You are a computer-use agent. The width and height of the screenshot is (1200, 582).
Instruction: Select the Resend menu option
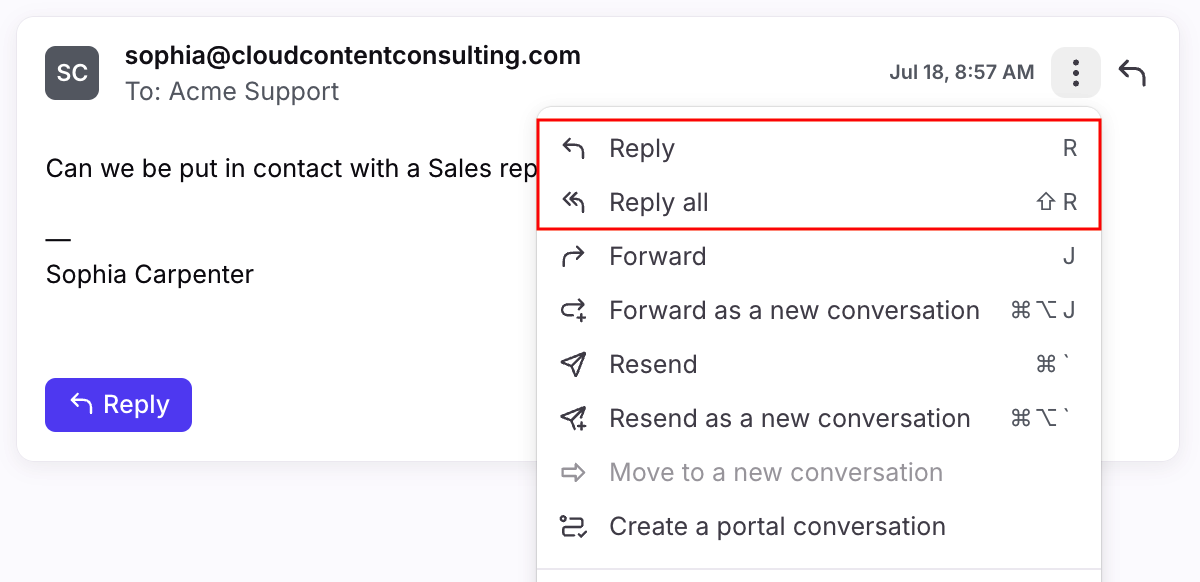[x=819, y=365]
